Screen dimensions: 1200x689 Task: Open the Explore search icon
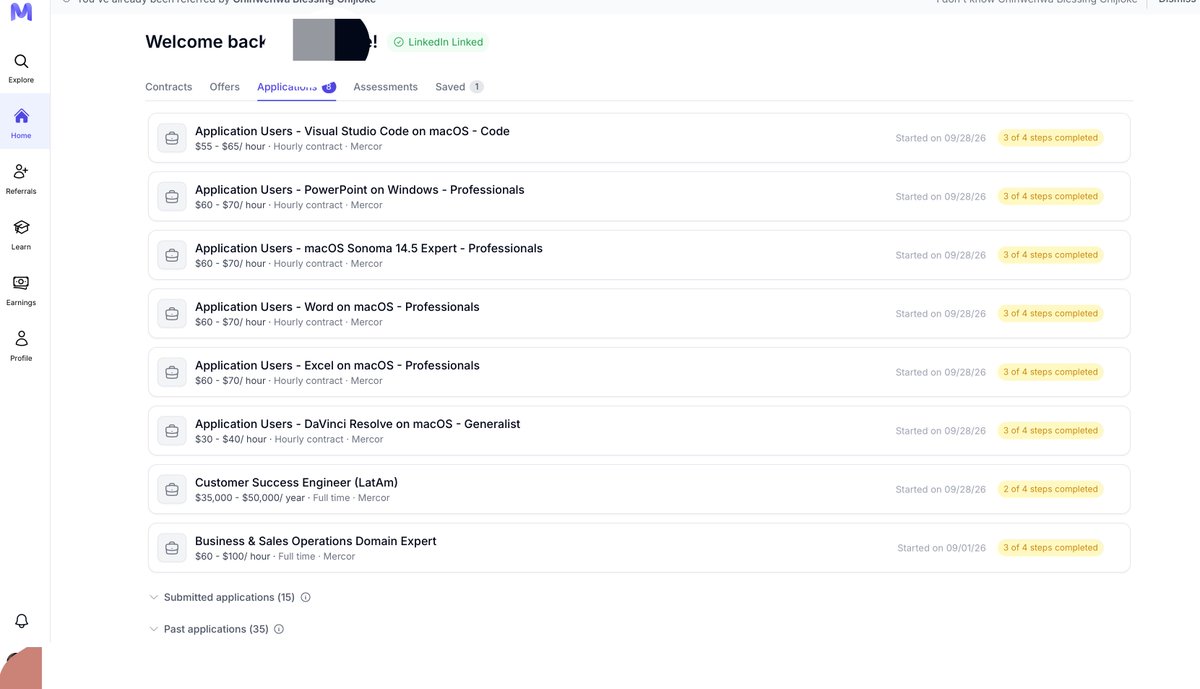21,62
